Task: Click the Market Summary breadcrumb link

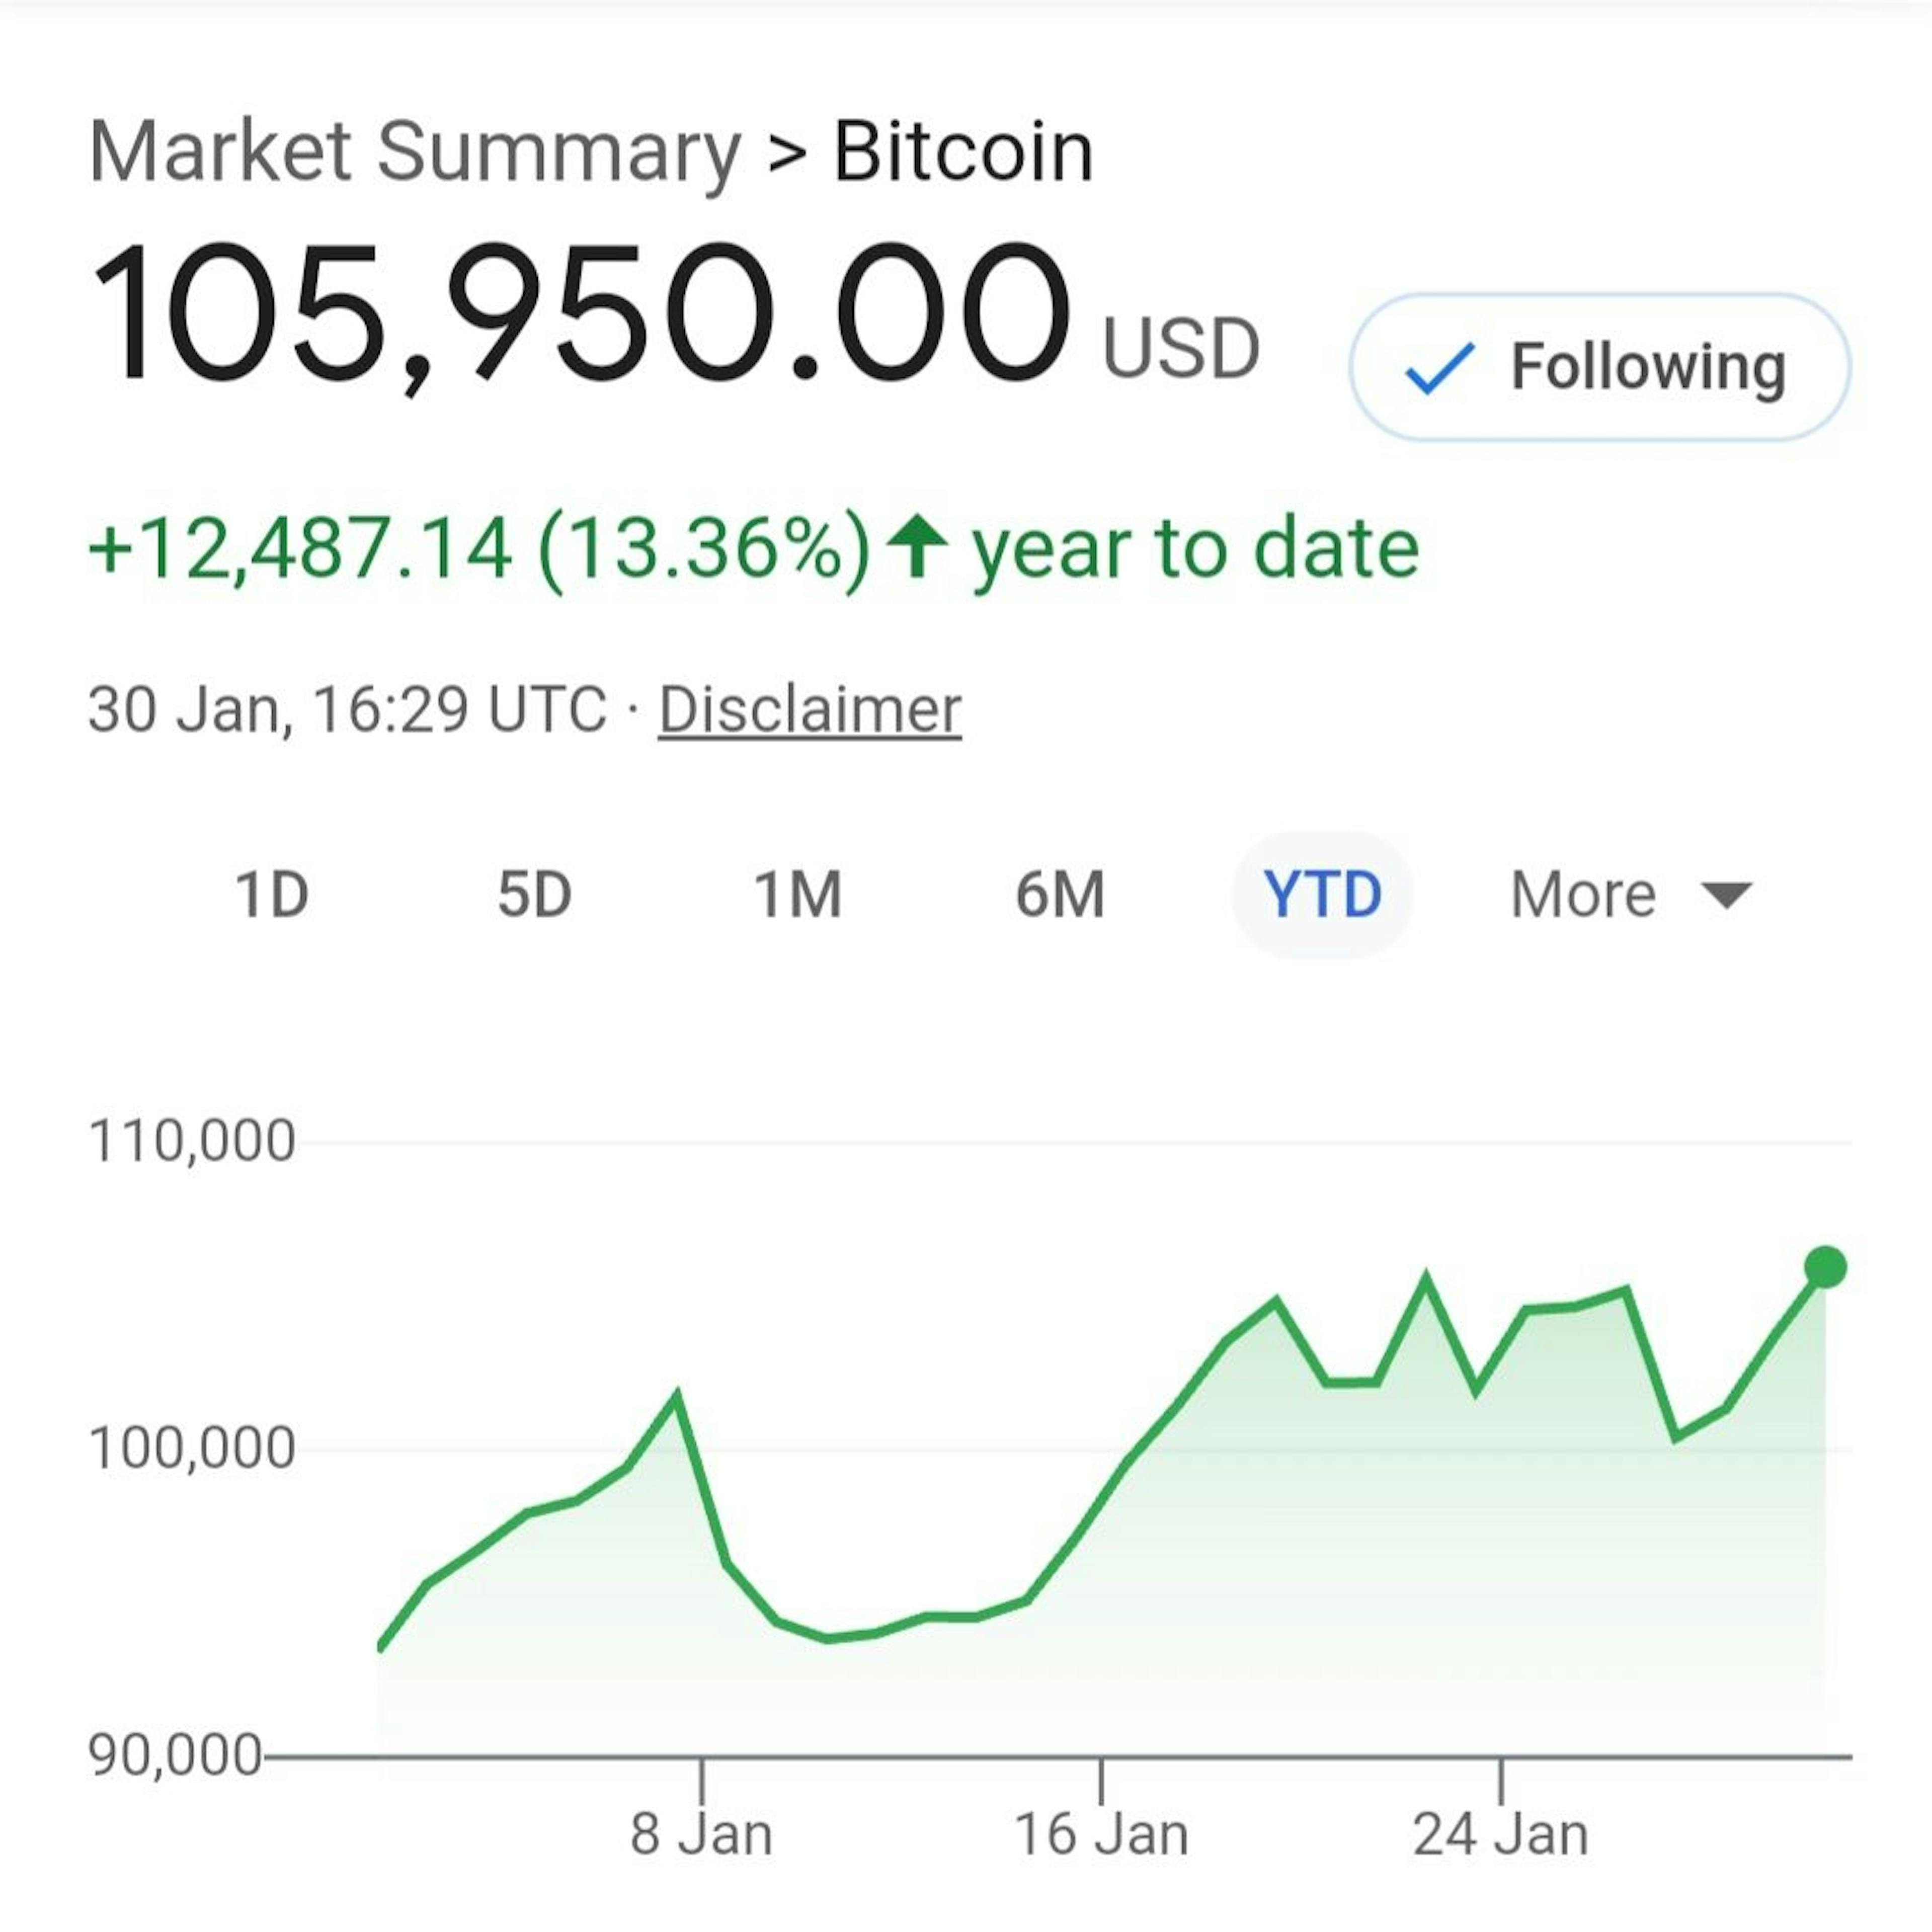Action: 415,152
